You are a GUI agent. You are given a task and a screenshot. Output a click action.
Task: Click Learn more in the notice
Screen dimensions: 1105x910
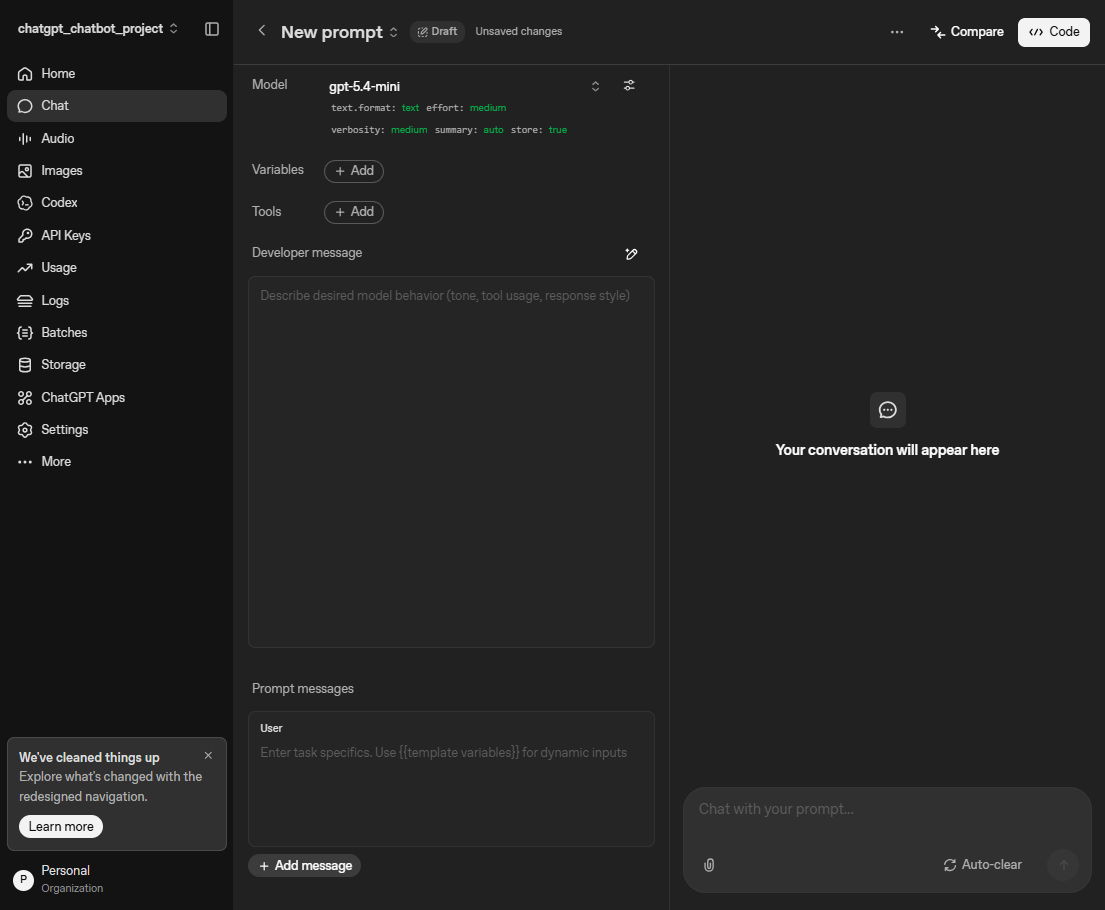[61, 826]
